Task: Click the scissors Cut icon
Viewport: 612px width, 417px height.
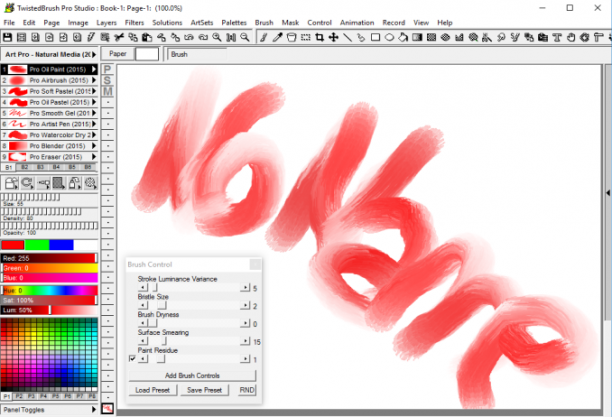Action: [x=119, y=37]
